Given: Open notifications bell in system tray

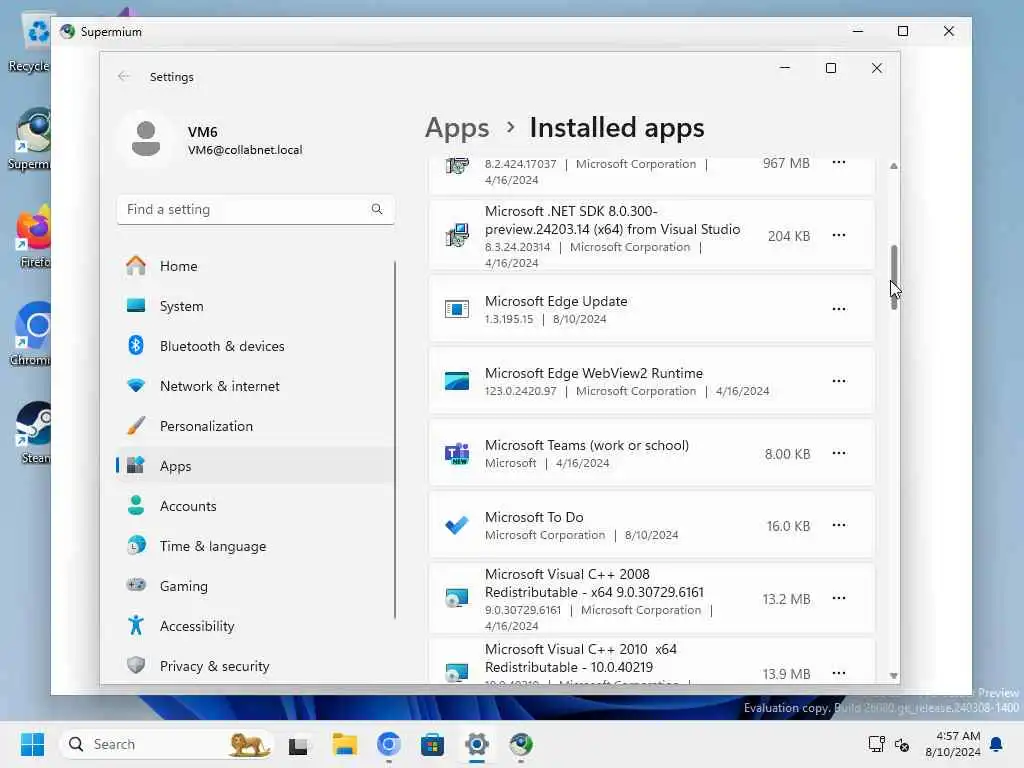Looking at the screenshot, I should [997, 744].
